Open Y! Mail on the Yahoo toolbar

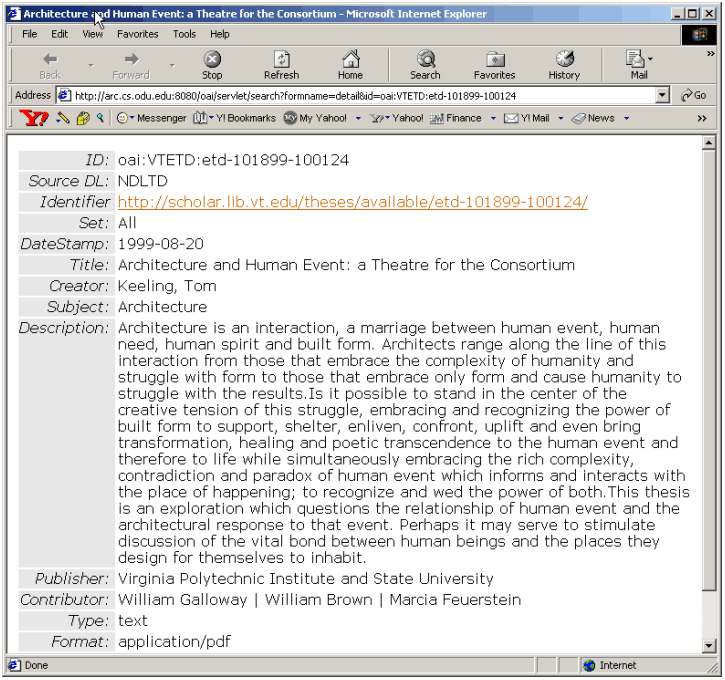(527, 118)
